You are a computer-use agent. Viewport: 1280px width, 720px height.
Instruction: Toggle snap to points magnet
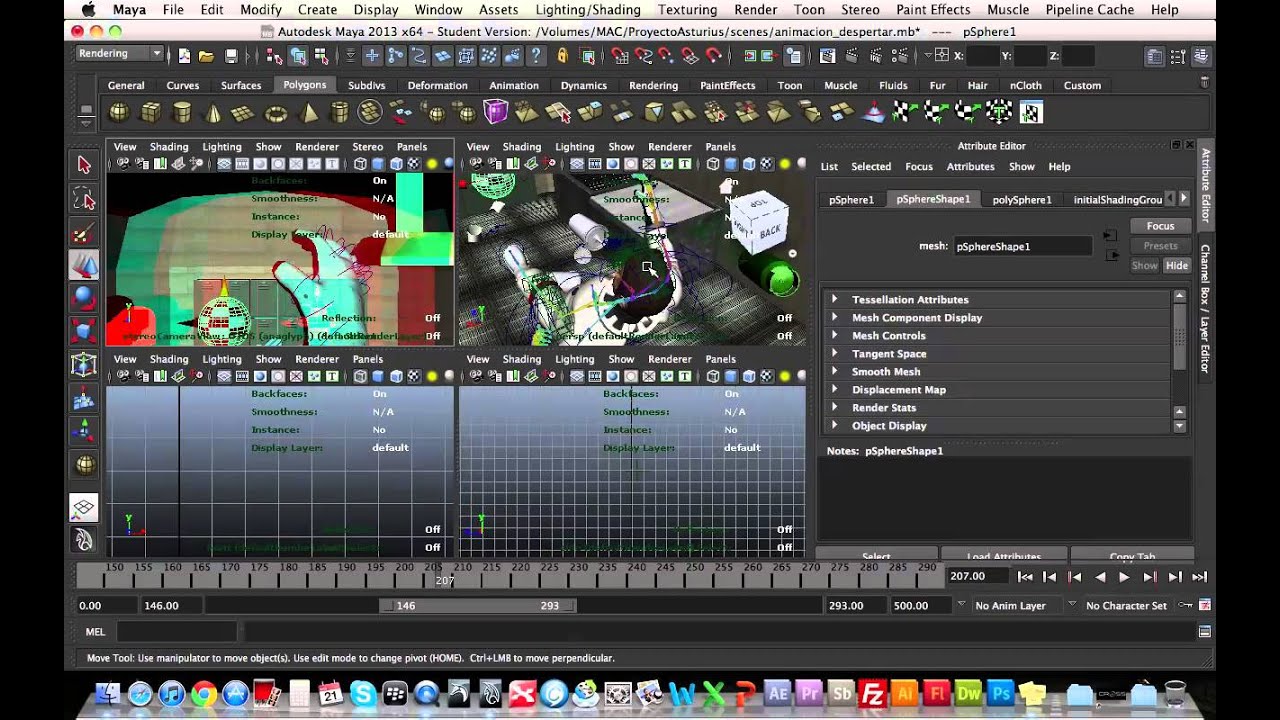pyautogui.click(x=666, y=56)
